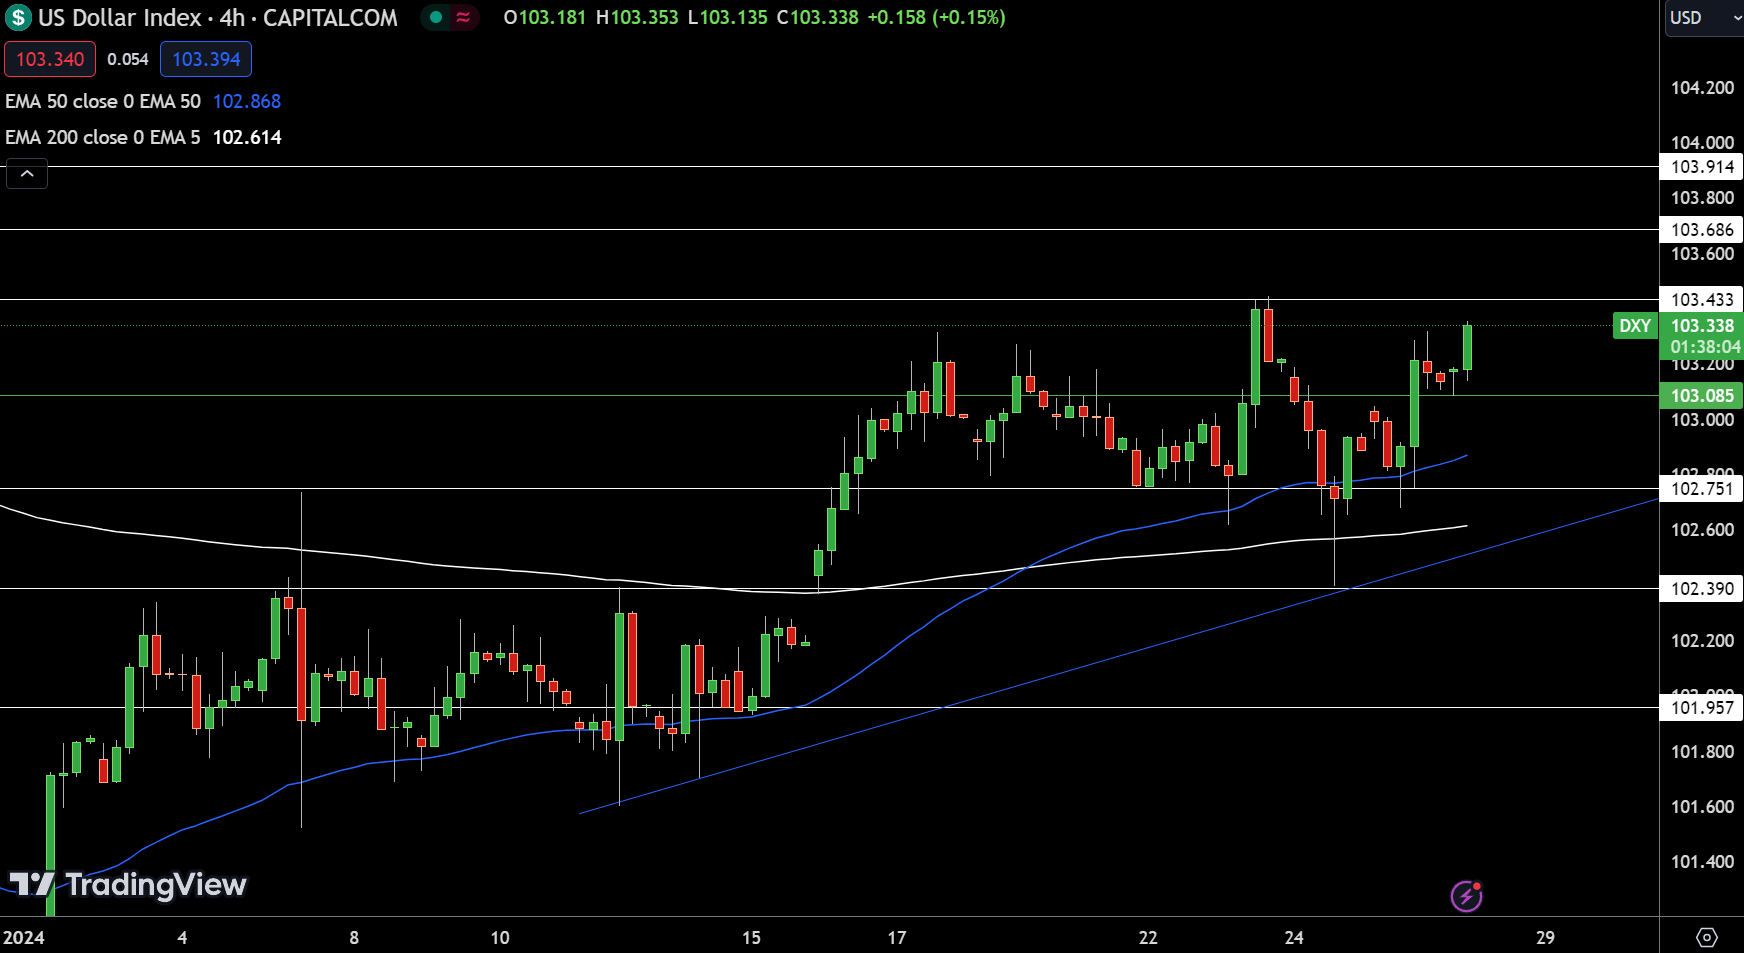Click the US Dollar Index symbol title
This screenshot has height=953, width=1744.
pyautogui.click(x=120, y=18)
